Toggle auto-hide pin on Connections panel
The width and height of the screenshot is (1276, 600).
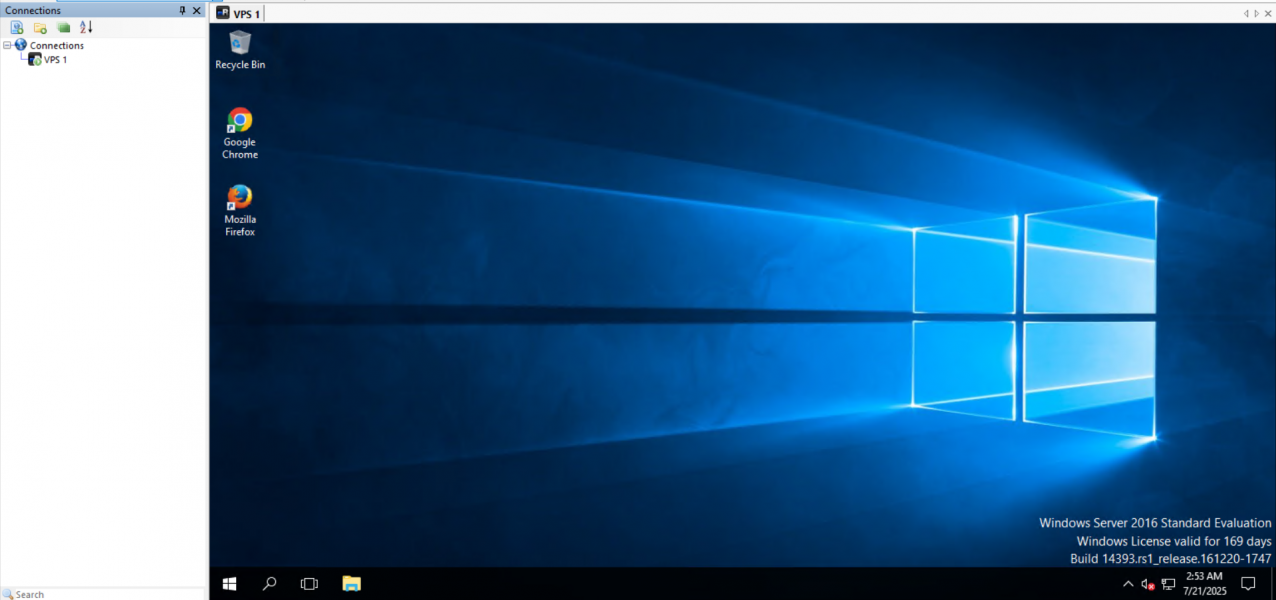pyautogui.click(x=182, y=10)
